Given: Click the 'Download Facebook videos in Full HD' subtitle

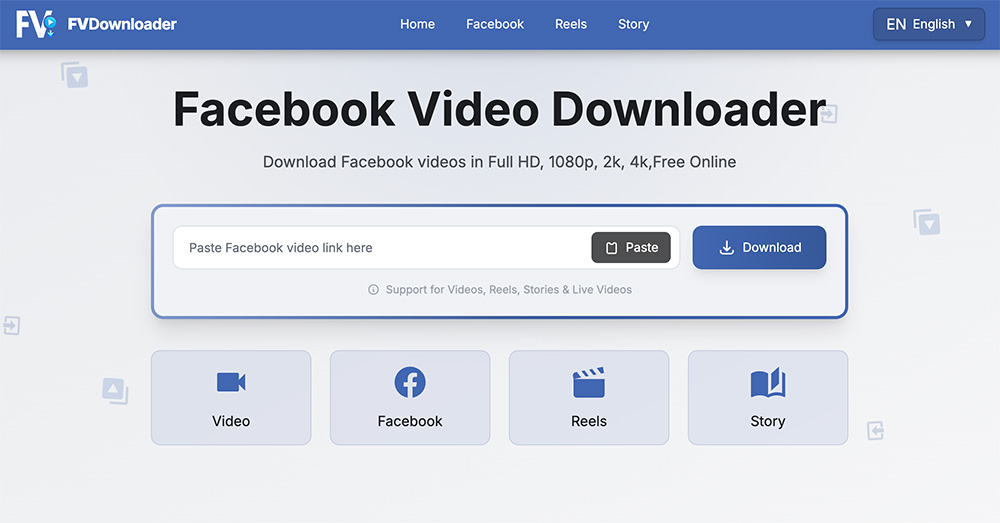Looking at the screenshot, I should pyautogui.click(x=499, y=162).
